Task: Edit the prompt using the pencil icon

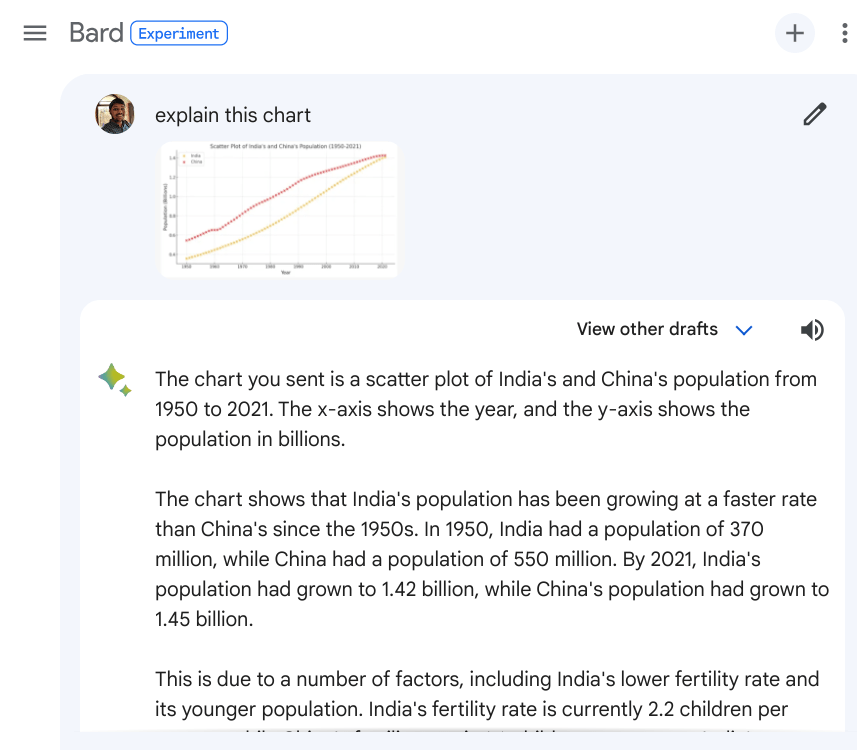Action: [815, 114]
